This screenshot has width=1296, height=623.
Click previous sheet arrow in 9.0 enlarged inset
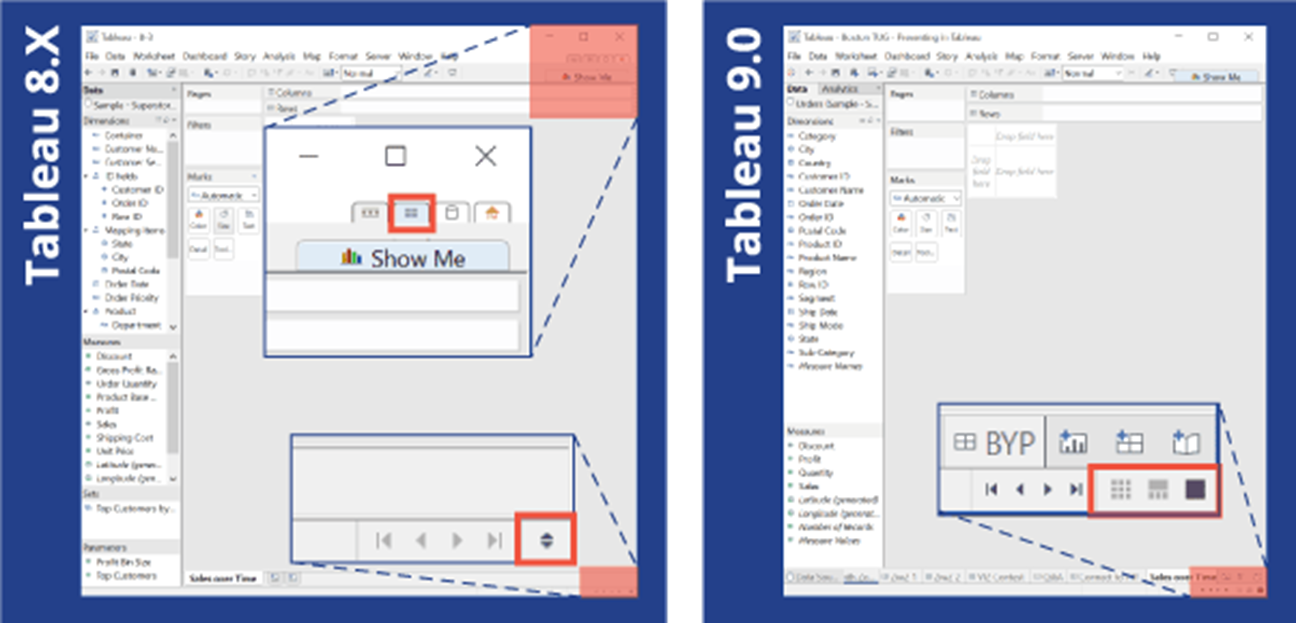pos(1020,489)
